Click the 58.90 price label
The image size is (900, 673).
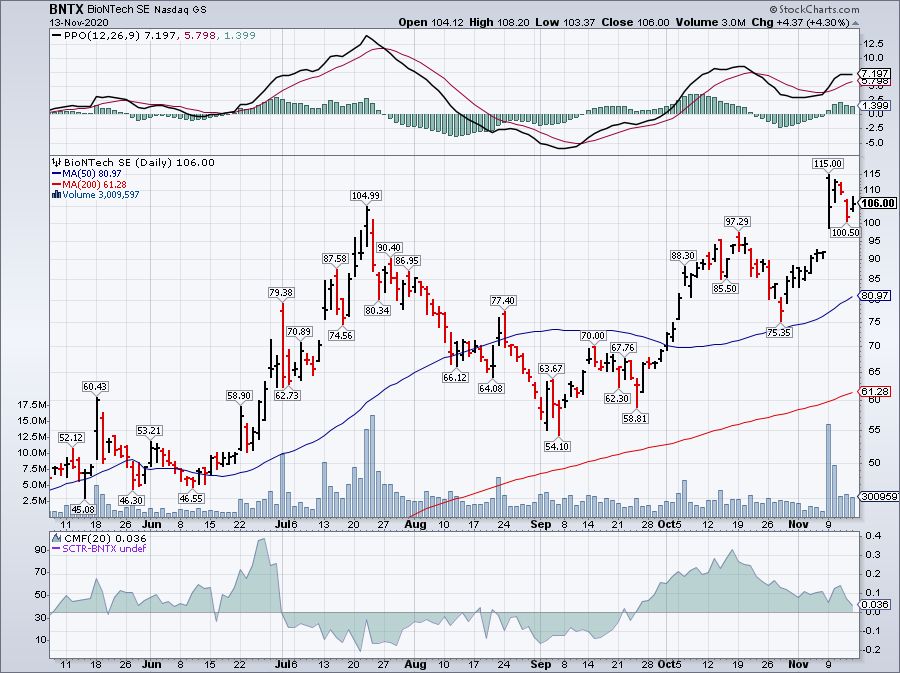pyautogui.click(x=239, y=396)
